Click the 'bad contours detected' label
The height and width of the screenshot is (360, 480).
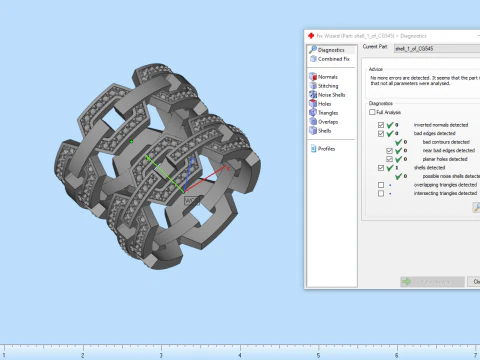446,142
